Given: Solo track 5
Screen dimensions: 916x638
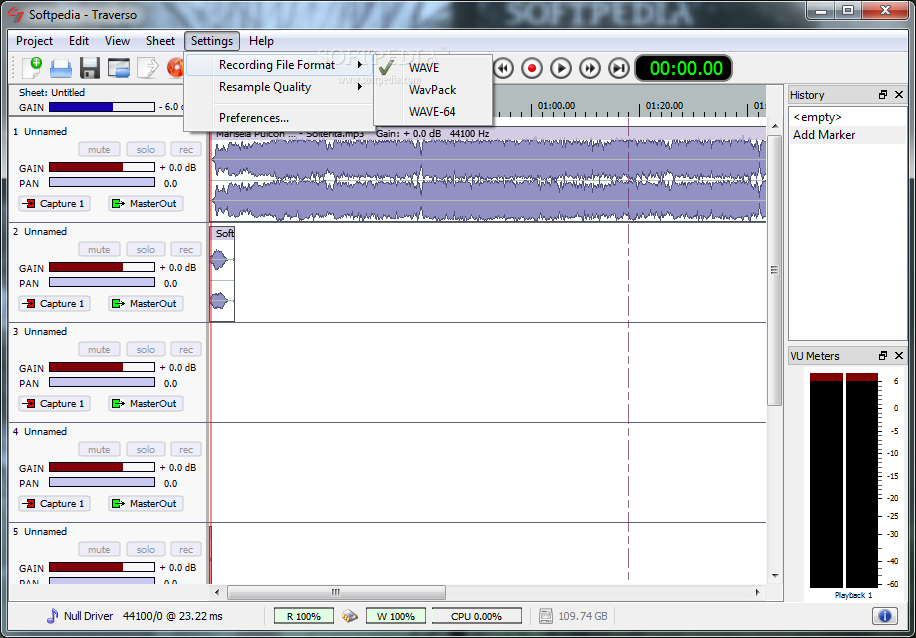Looking at the screenshot, I should pyautogui.click(x=146, y=549).
